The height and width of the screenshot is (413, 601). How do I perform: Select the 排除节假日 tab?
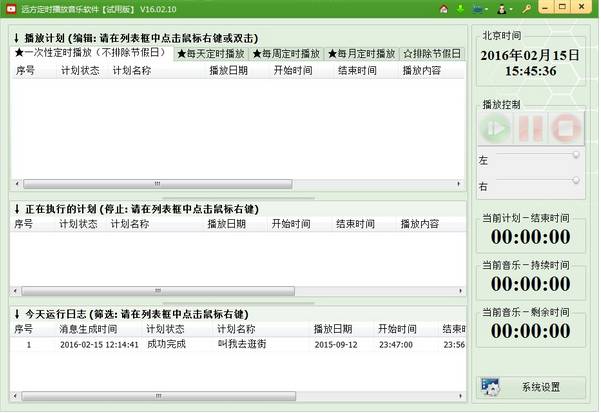tap(433, 53)
